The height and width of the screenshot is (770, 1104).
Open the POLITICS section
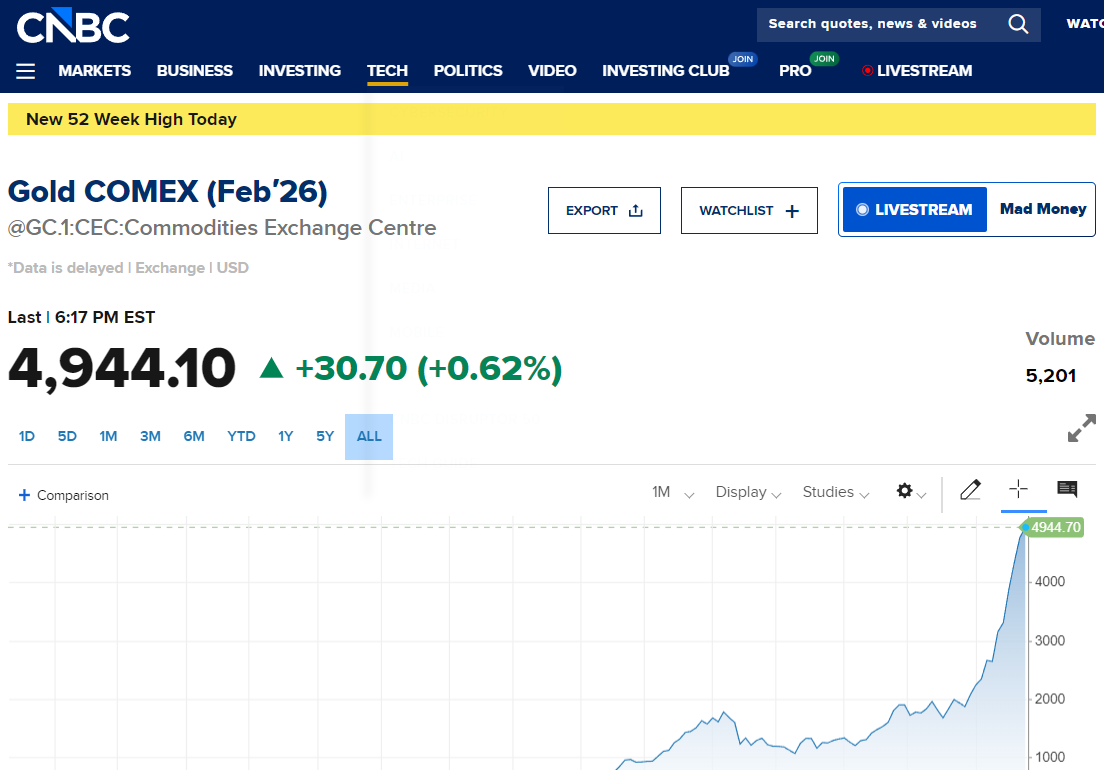point(468,71)
